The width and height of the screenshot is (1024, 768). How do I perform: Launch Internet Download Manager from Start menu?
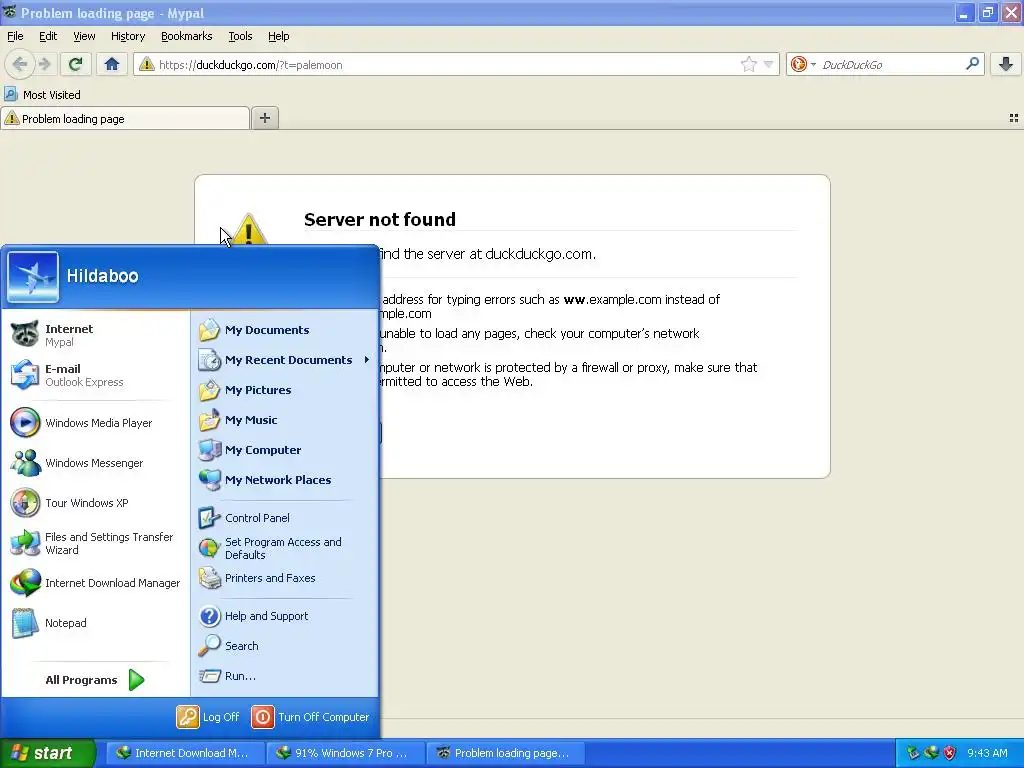[97, 583]
